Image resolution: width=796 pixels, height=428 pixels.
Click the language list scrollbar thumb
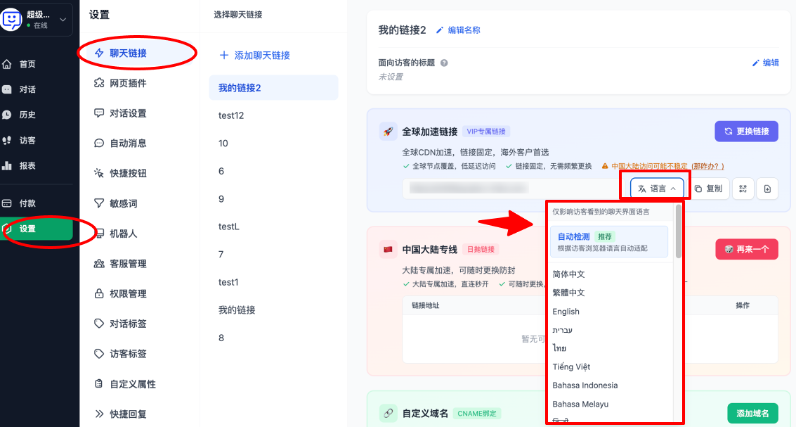[x=678, y=231]
